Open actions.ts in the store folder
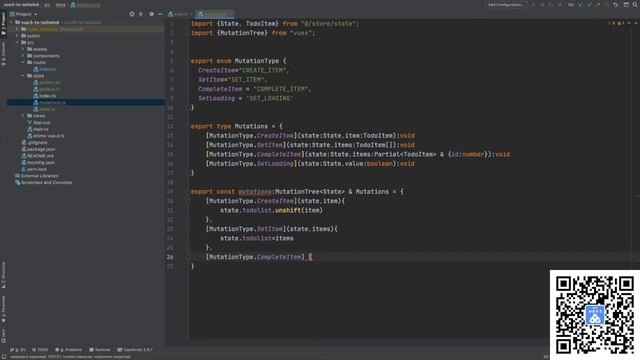640x360 pixels. [47, 82]
